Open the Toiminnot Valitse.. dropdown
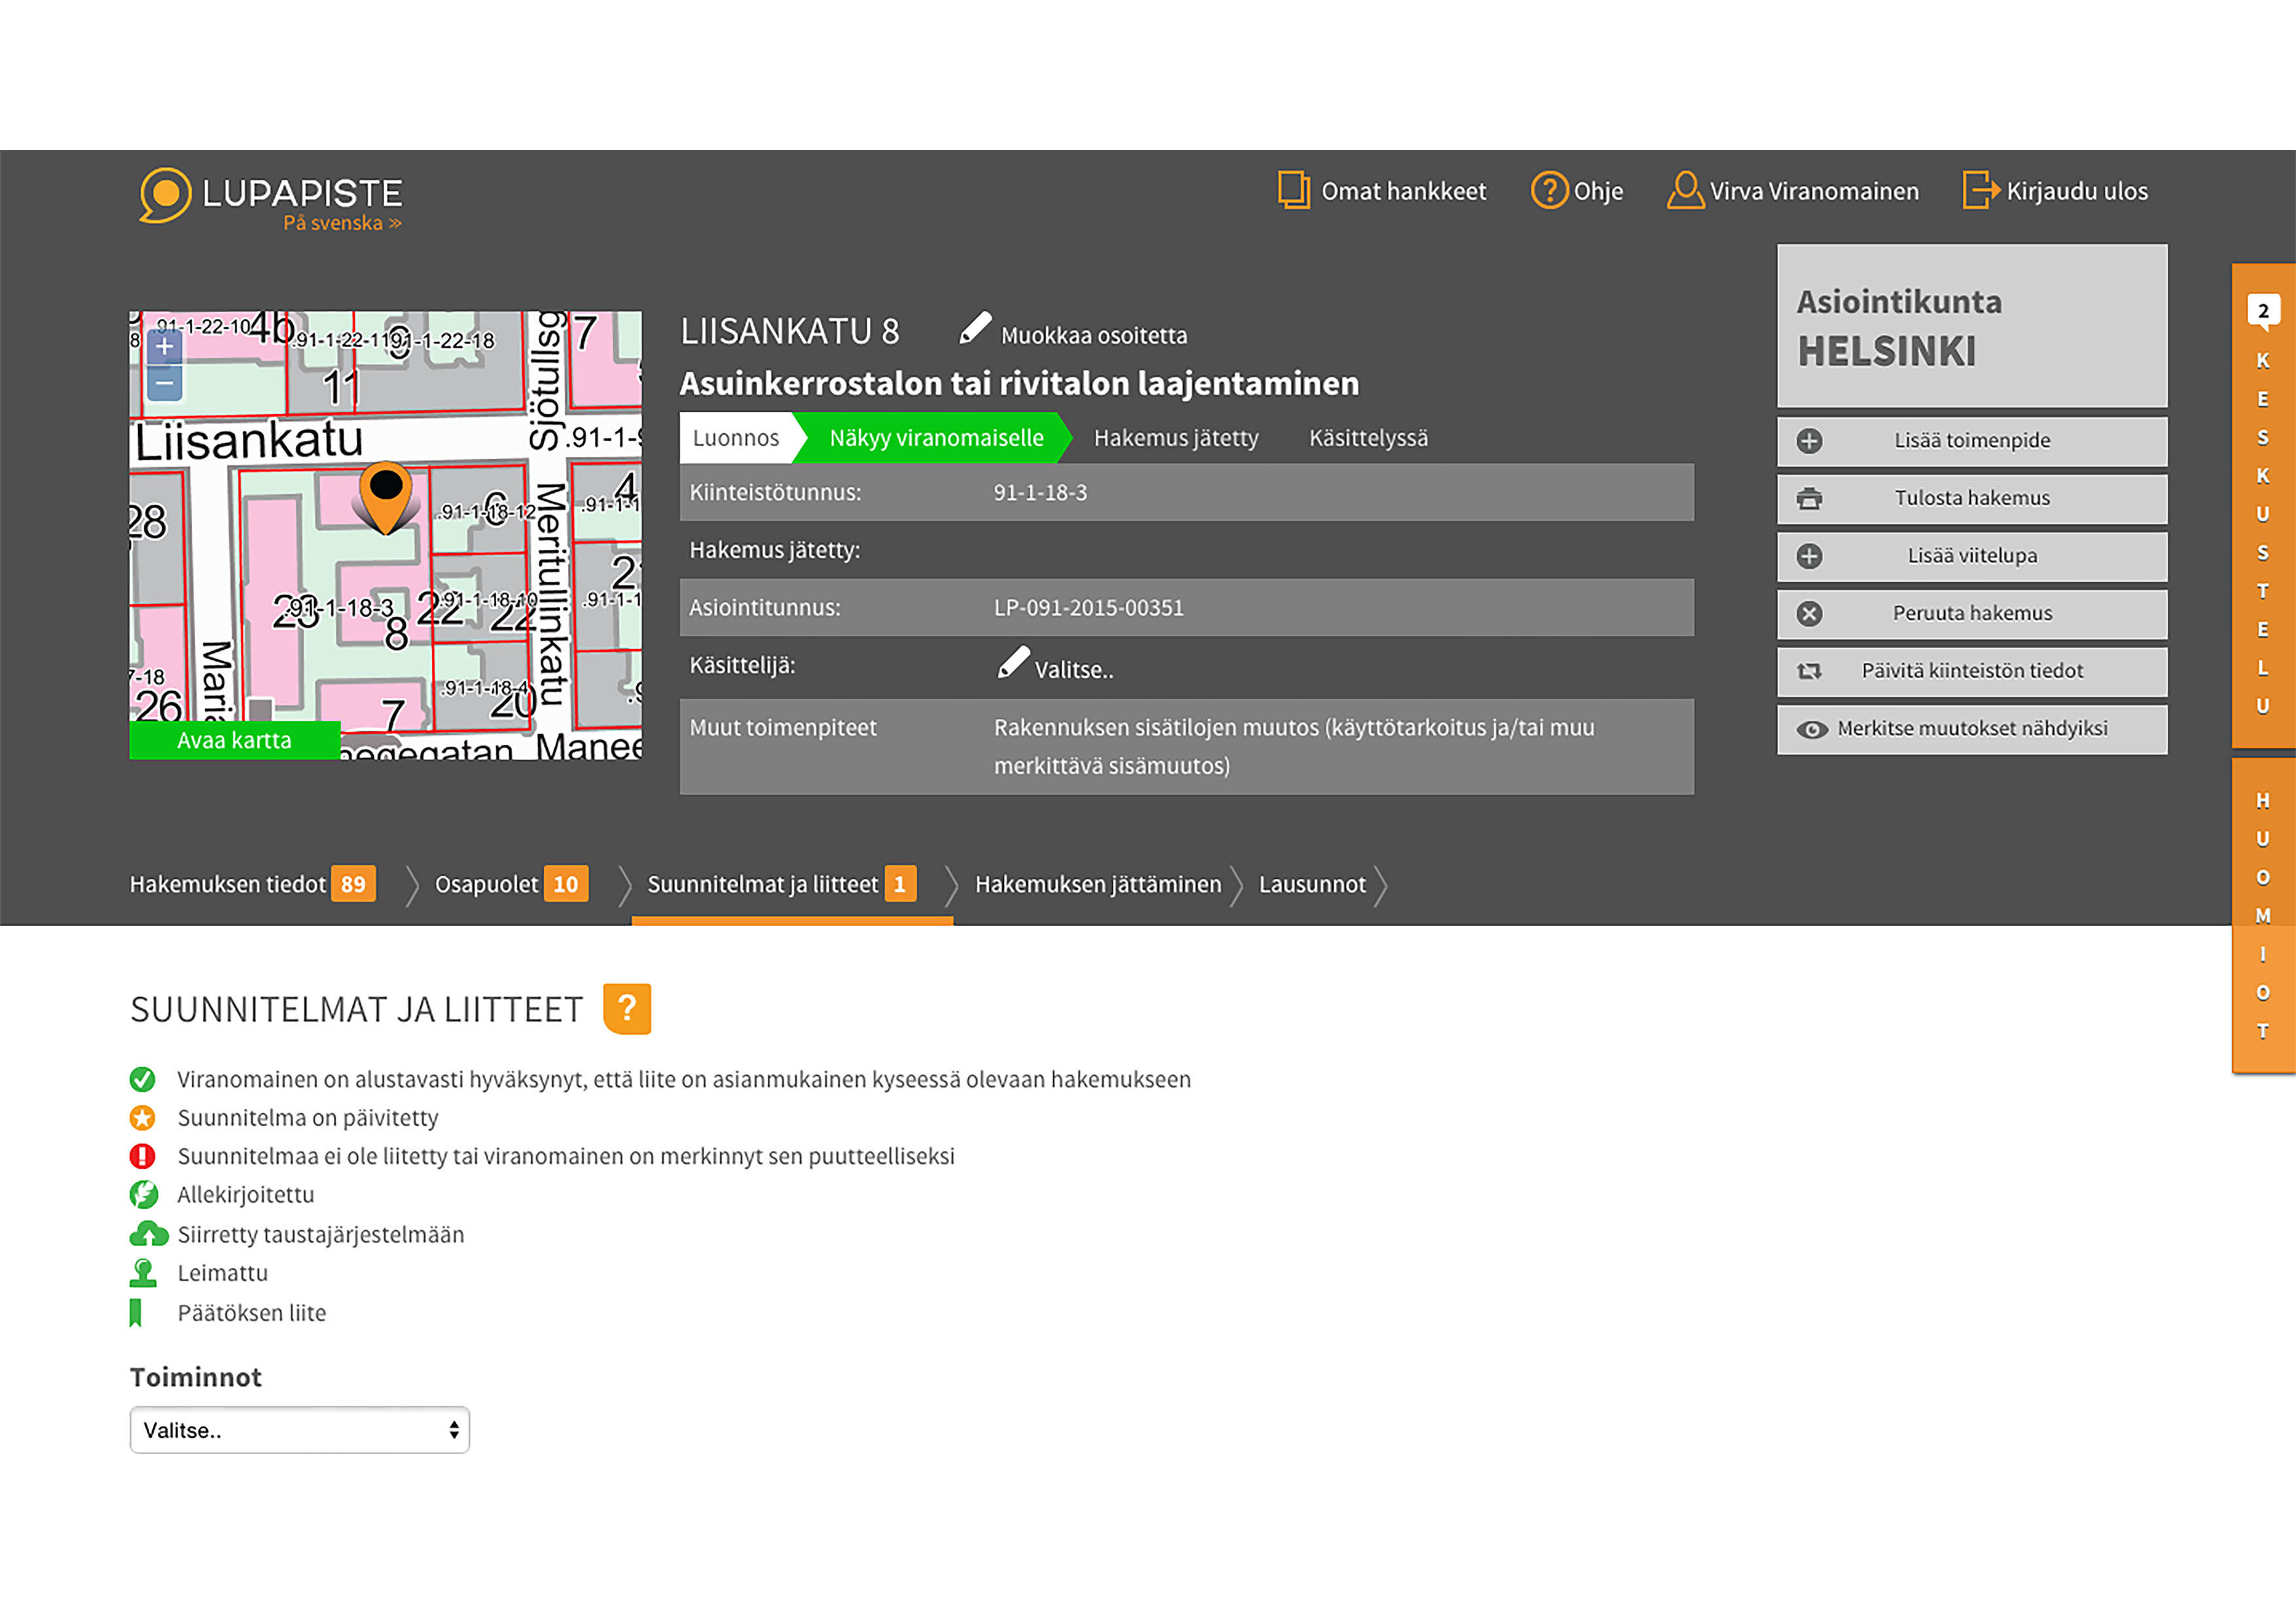2296x1623 pixels. click(299, 1430)
